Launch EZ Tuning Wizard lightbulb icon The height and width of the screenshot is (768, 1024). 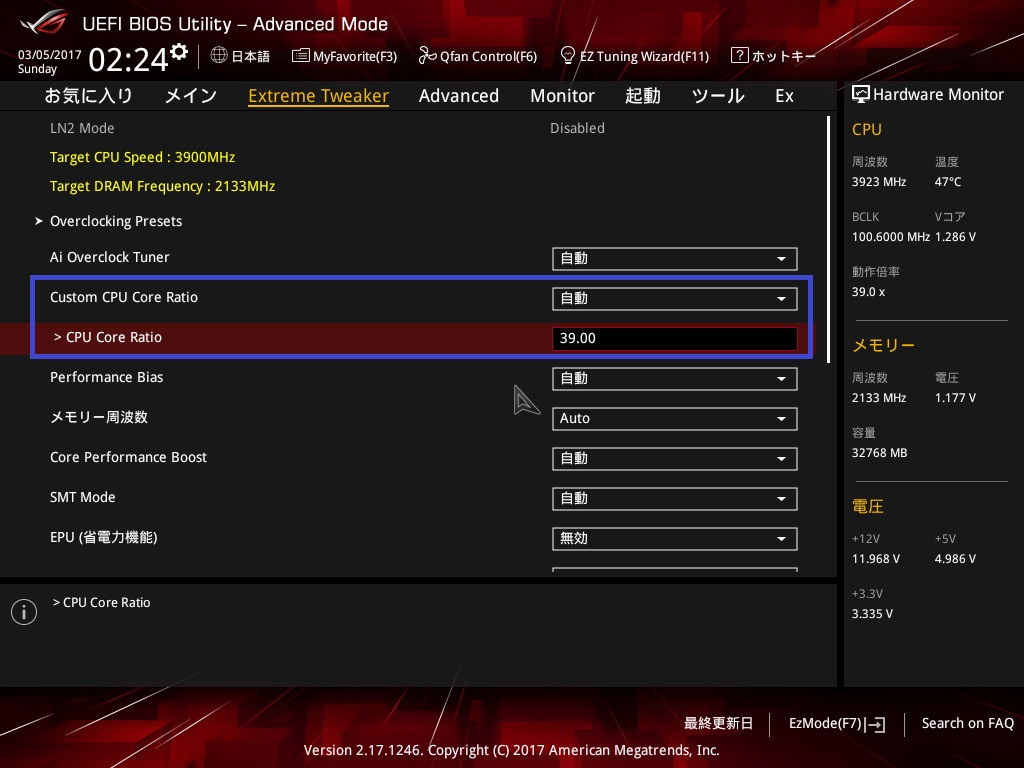pyautogui.click(x=568, y=56)
